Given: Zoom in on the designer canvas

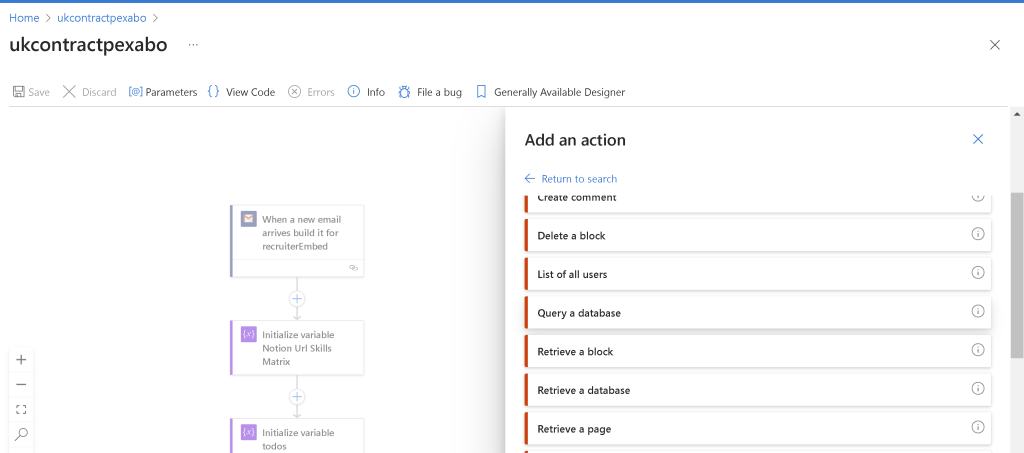Looking at the screenshot, I should coord(21,360).
